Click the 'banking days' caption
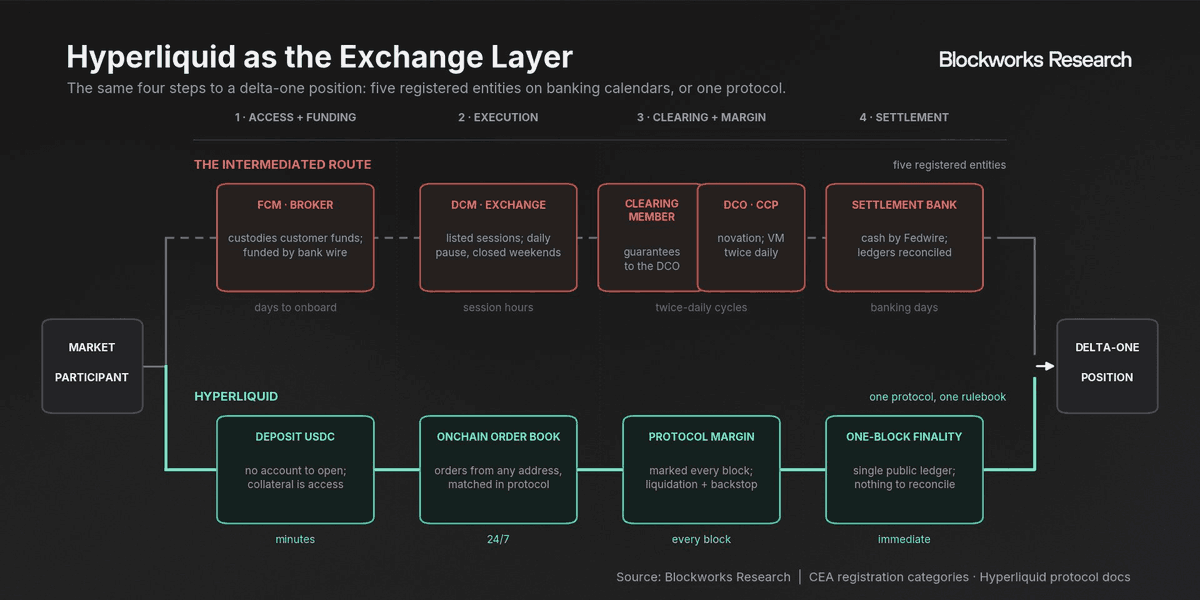The height and width of the screenshot is (600, 1200). tap(904, 307)
